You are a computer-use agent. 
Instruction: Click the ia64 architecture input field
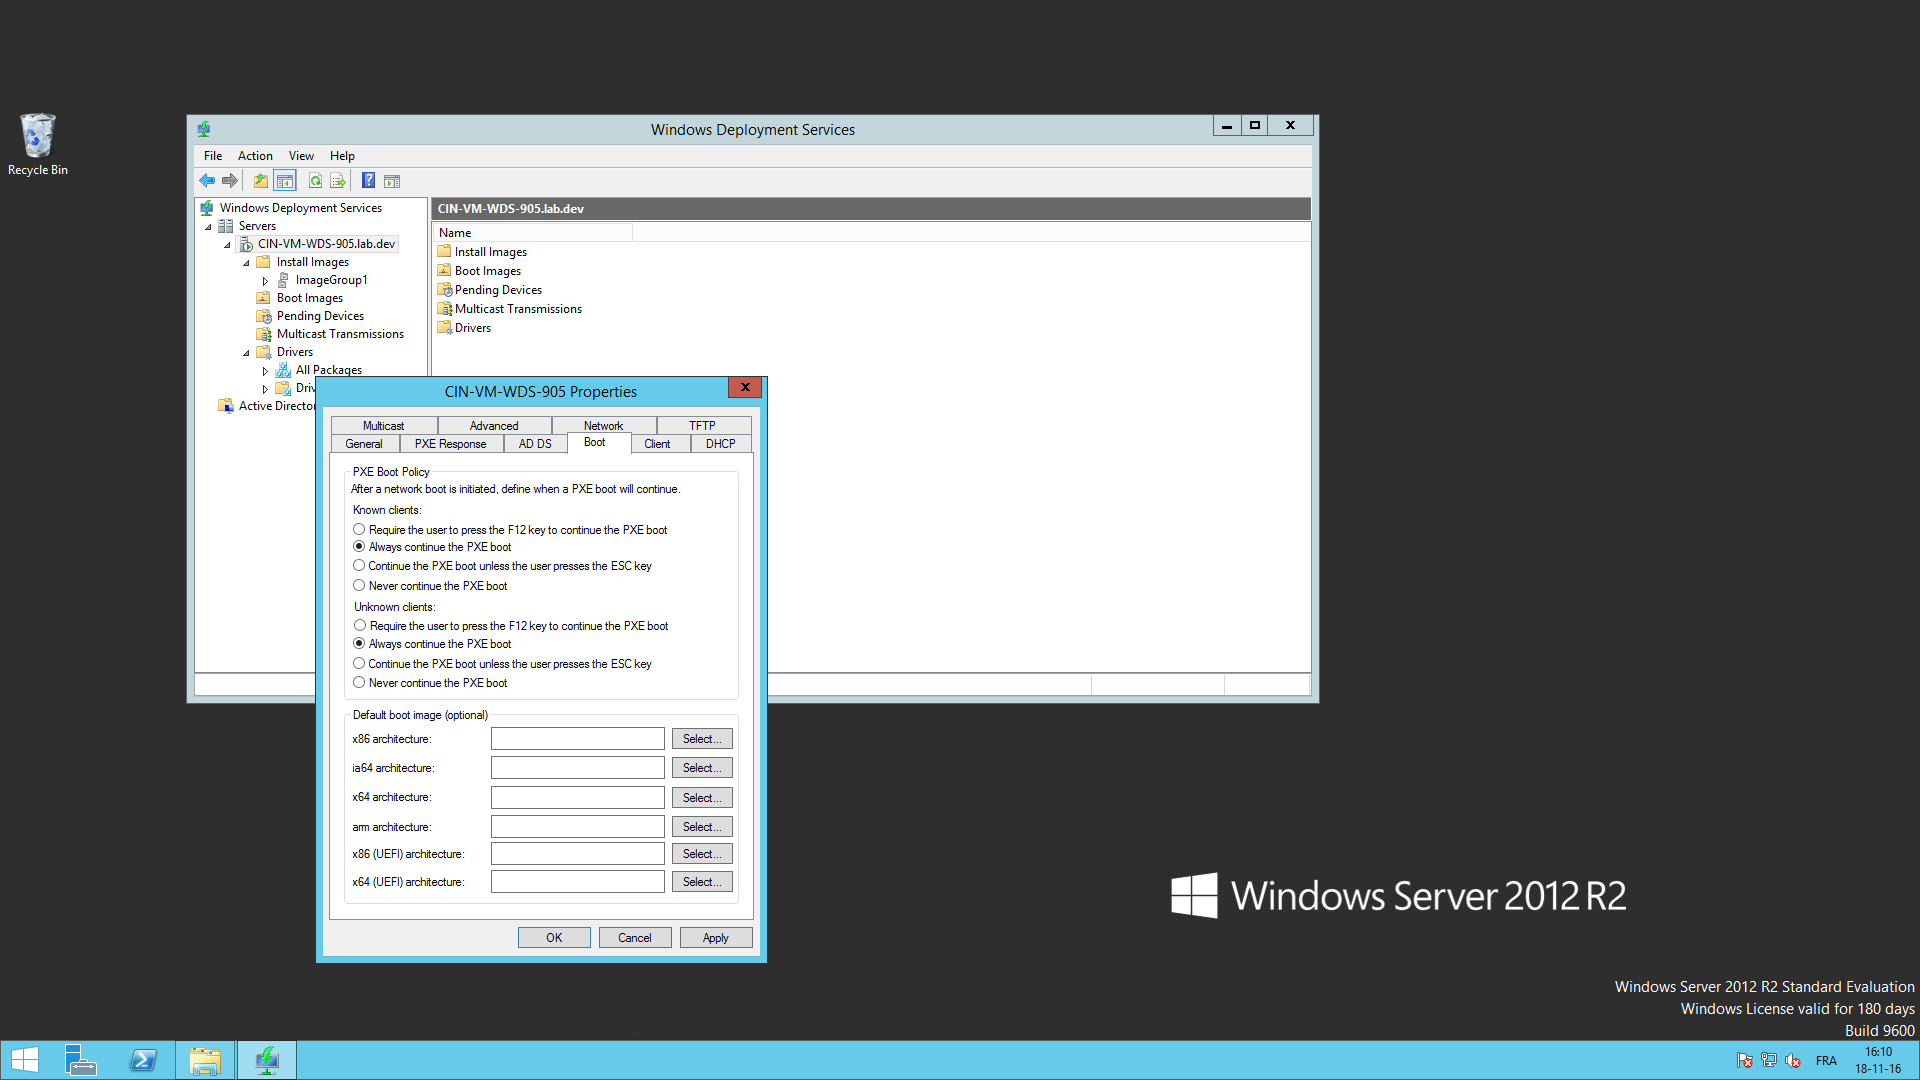(578, 768)
